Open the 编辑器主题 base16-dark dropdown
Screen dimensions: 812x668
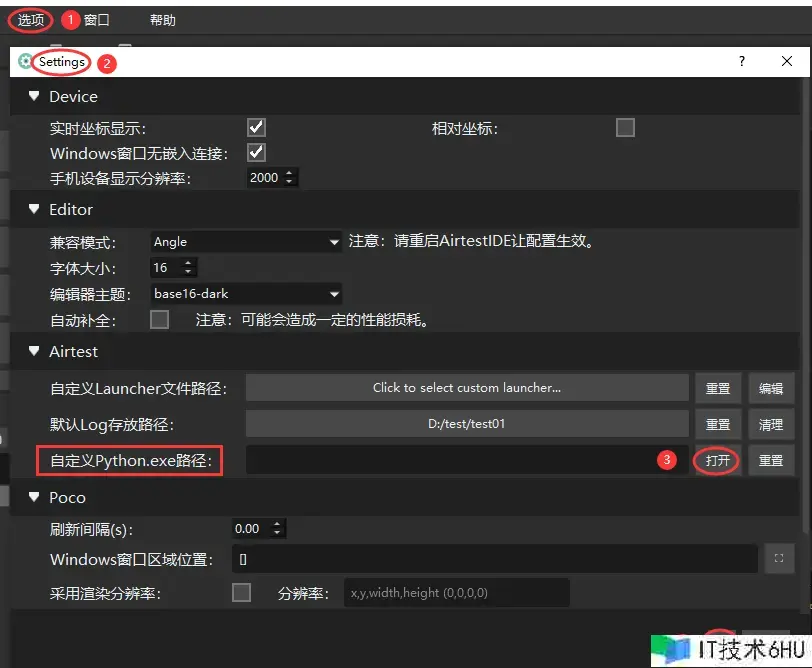245,294
